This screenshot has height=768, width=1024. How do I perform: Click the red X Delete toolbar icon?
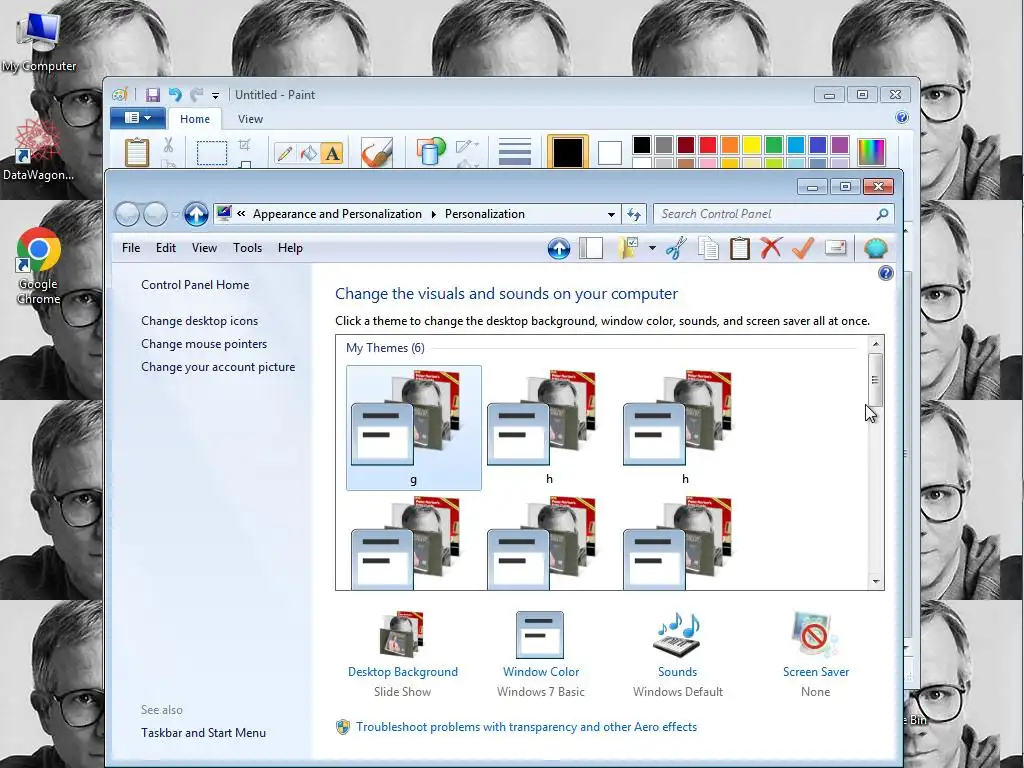(771, 248)
